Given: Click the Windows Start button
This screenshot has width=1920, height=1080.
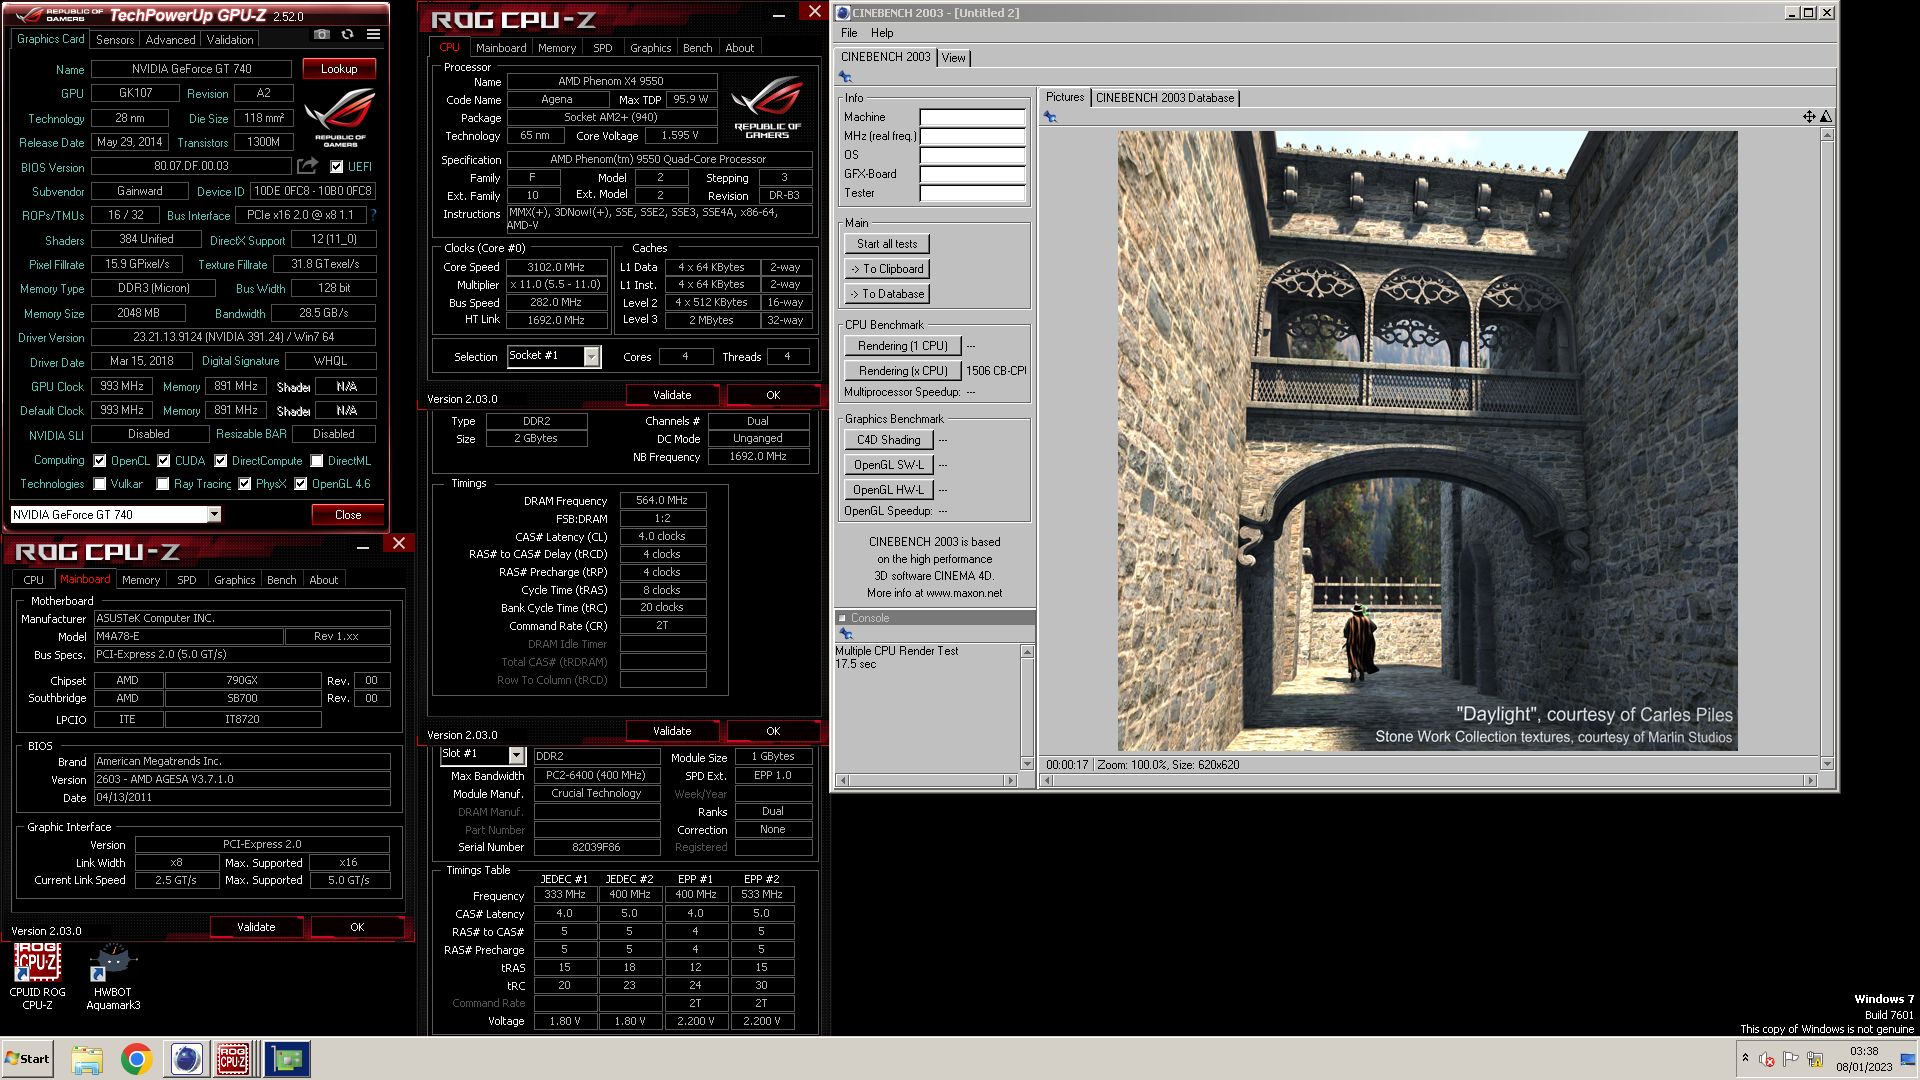Looking at the screenshot, I should 28,1059.
